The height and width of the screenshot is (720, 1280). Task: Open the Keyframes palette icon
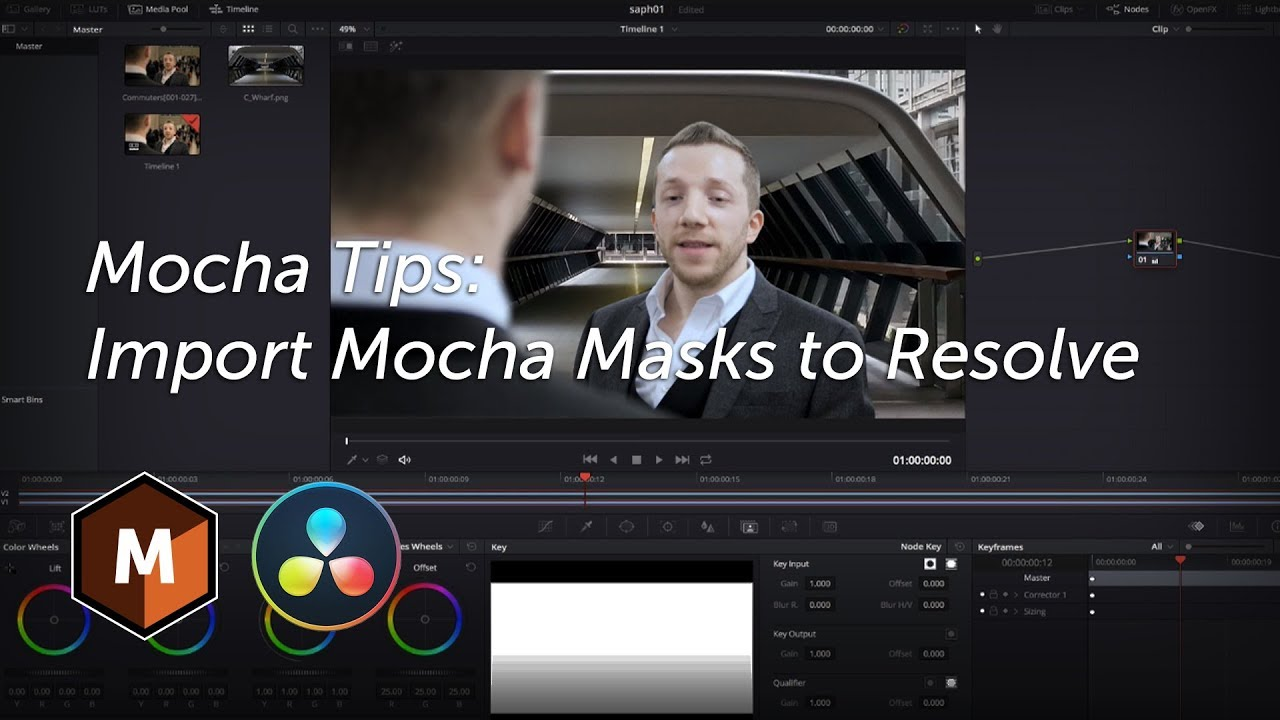1196,526
